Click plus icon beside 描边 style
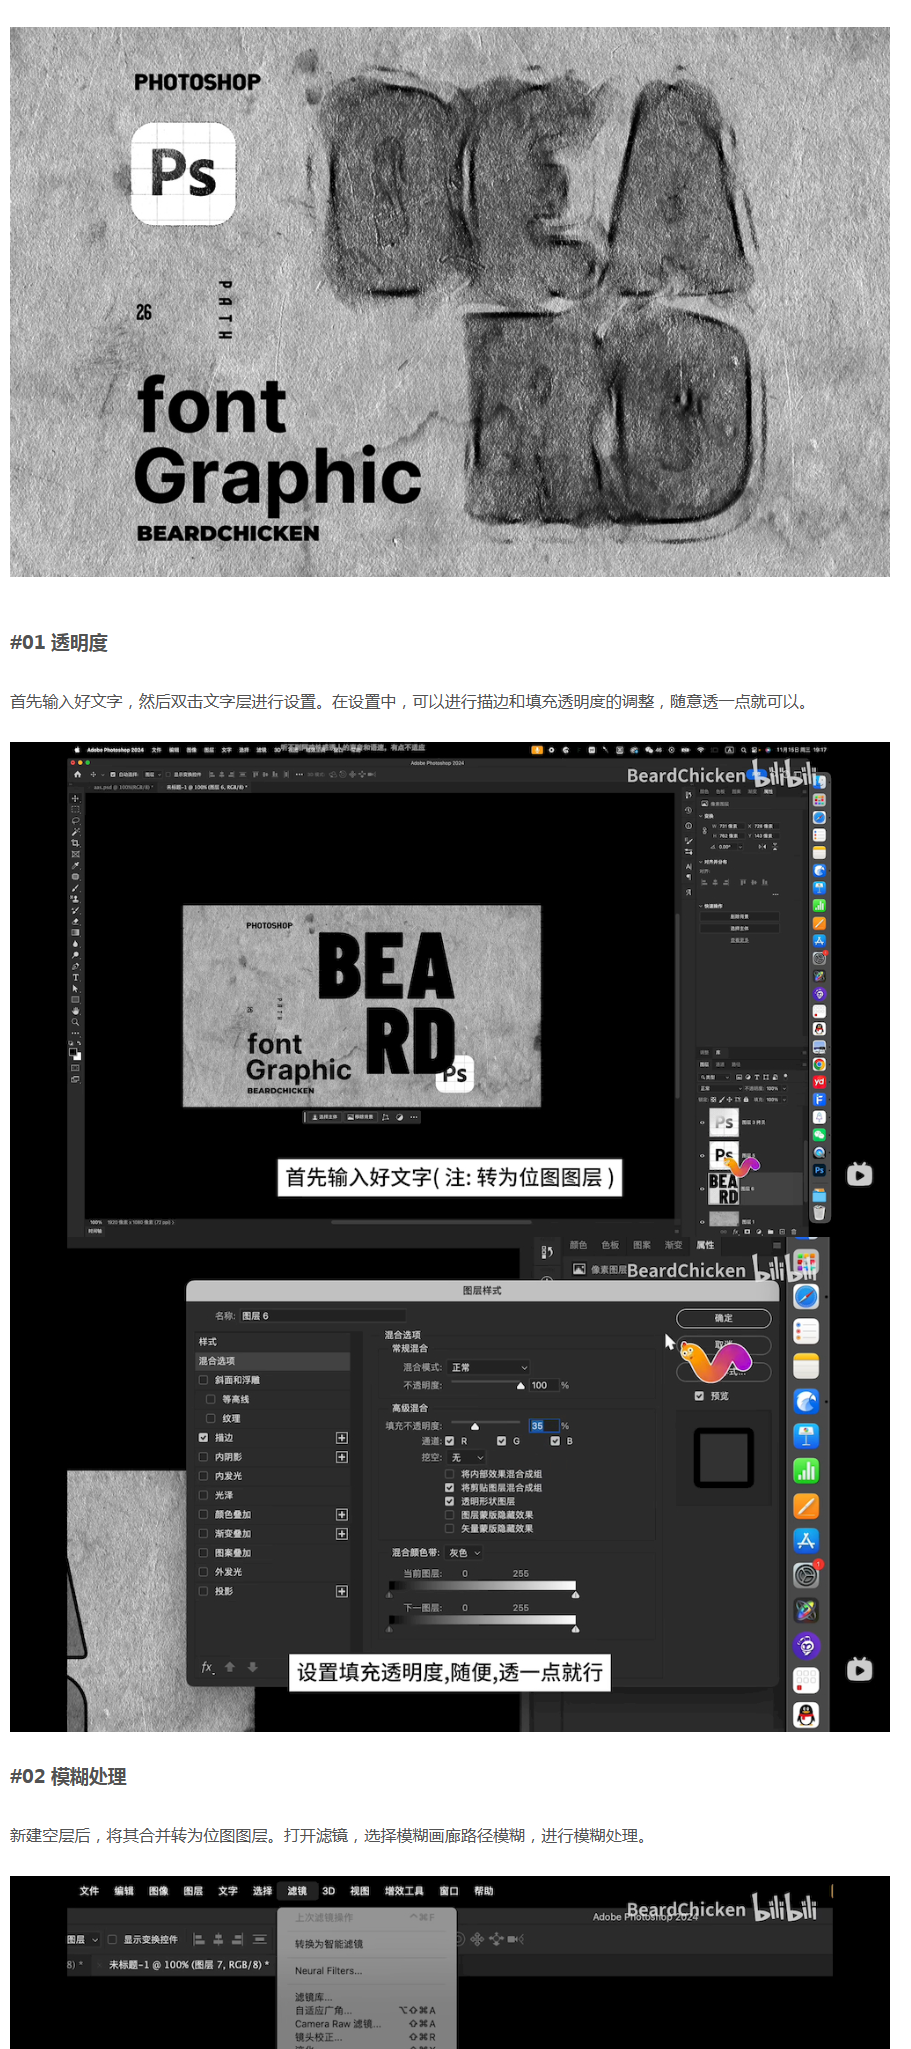911x2049 pixels. pos(342,1438)
